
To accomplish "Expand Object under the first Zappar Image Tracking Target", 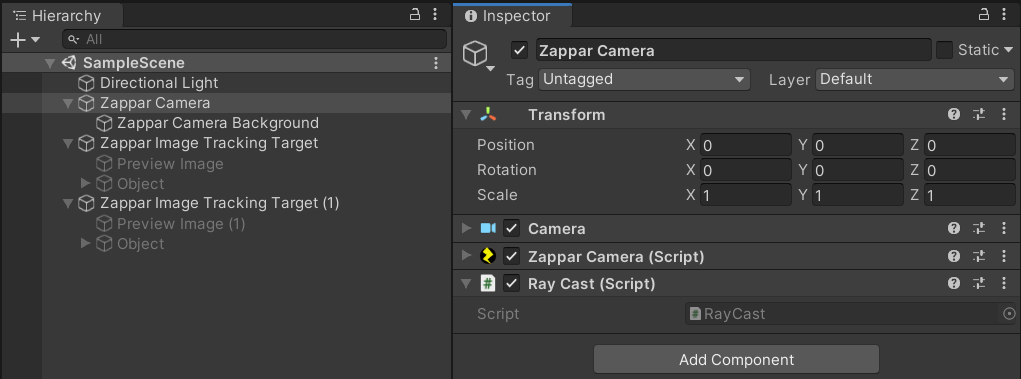I will (x=85, y=183).
